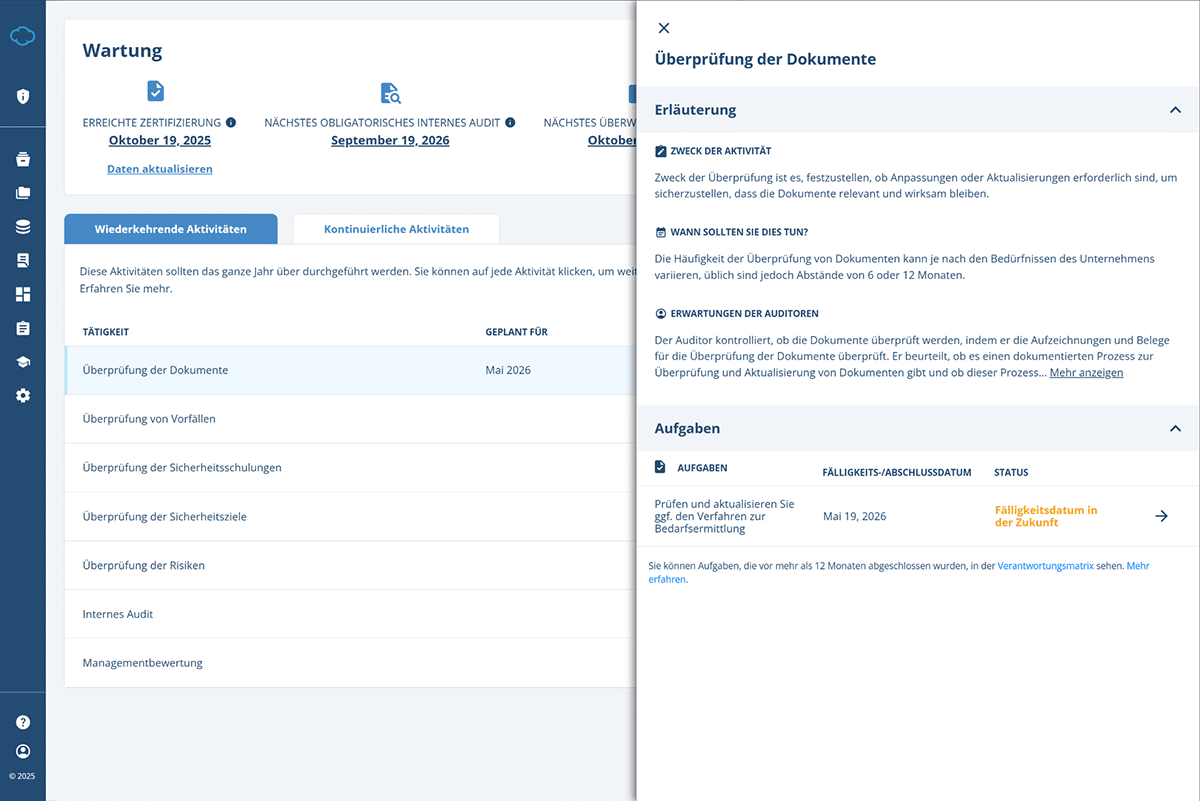Select the Internes Audit activity row
The image size is (1200, 801).
coord(118,614)
